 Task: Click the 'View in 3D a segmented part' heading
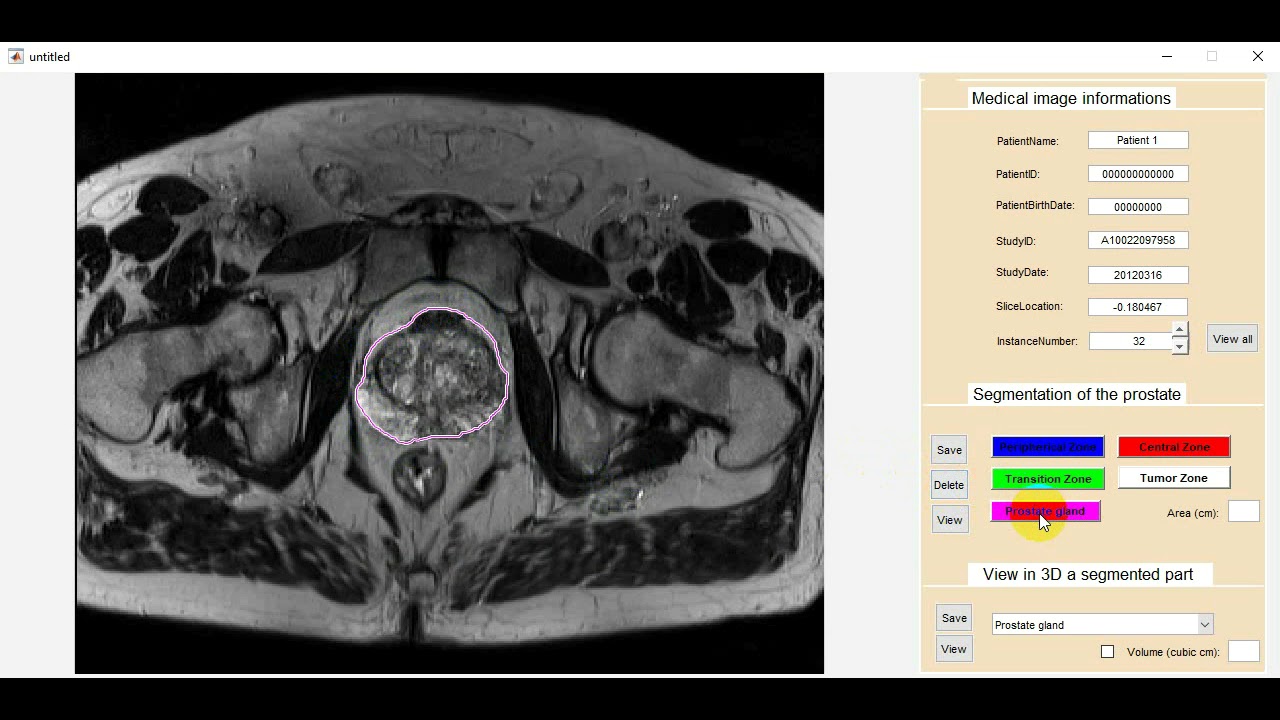click(x=1088, y=574)
